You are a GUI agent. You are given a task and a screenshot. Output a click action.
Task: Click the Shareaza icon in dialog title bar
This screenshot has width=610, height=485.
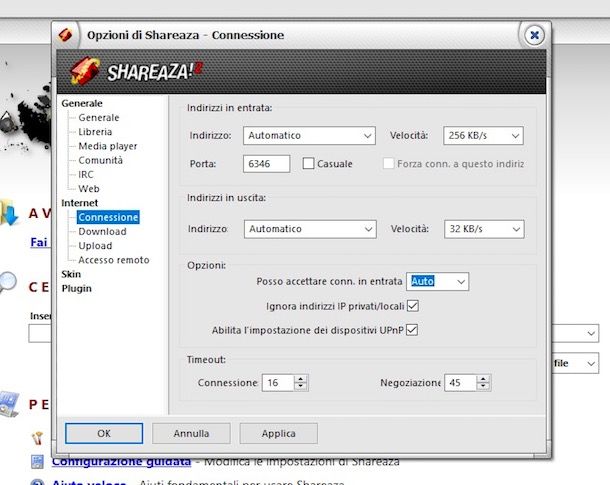coord(65,35)
